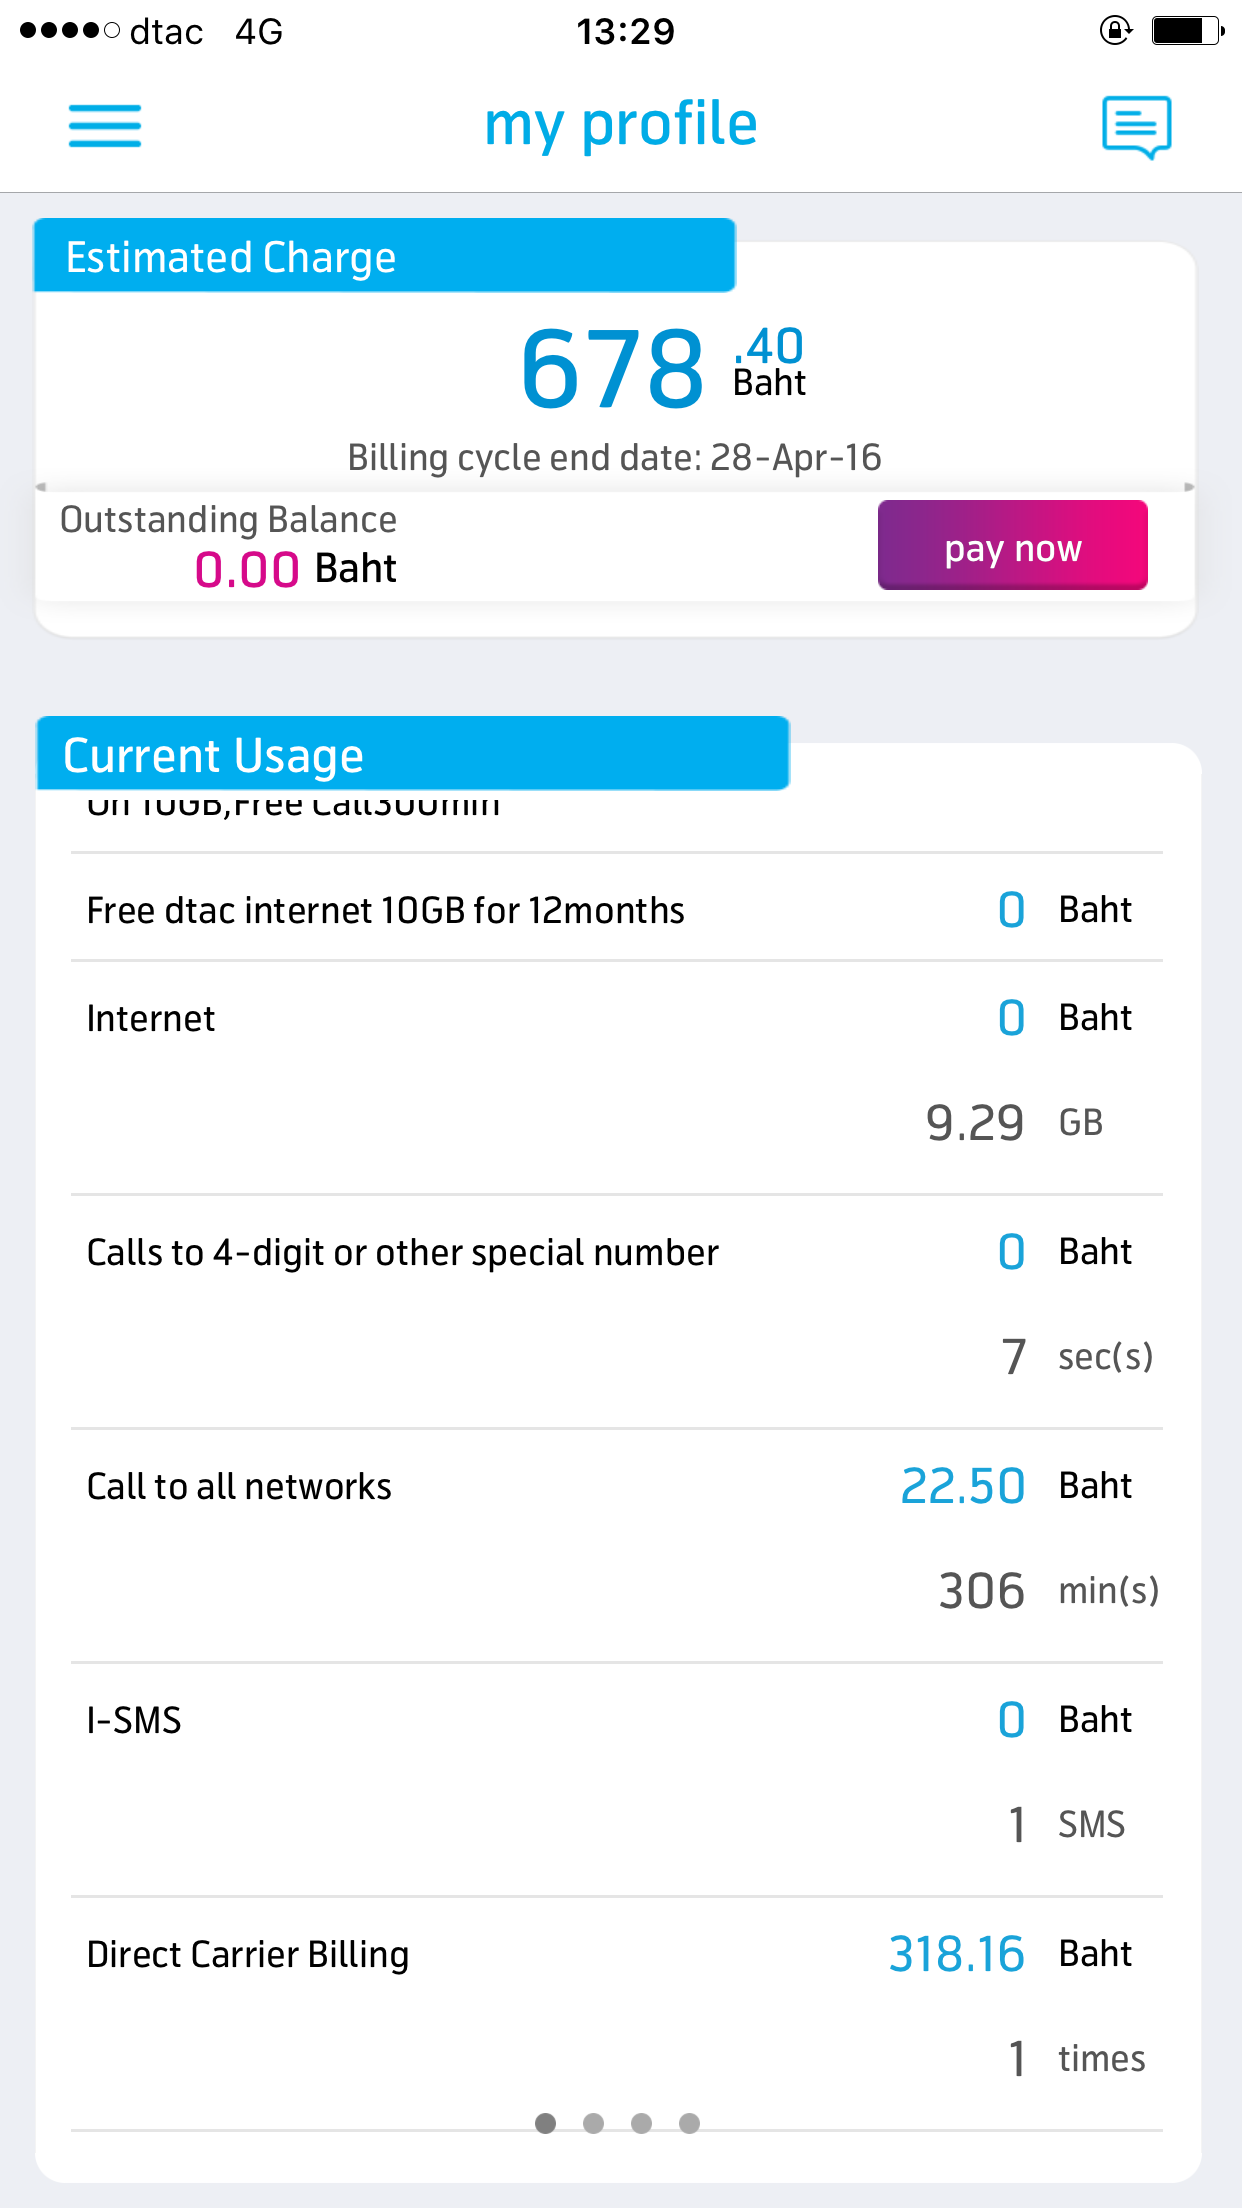Tap the right arrow on charge card
The width and height of the screenshot is (1242, 2208).
(1189, 487)
